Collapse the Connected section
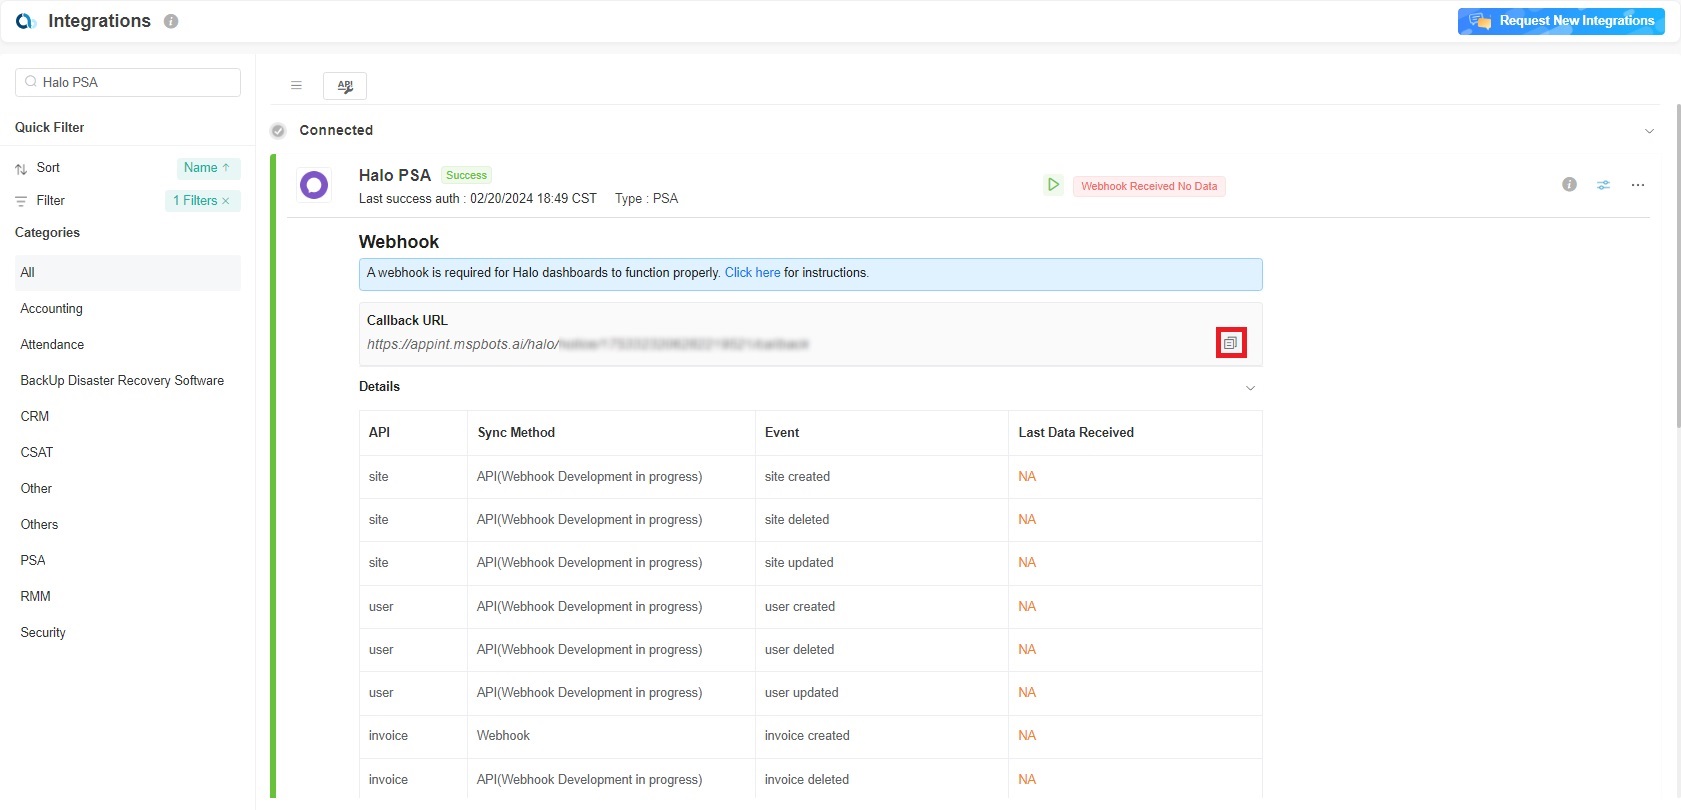This screenshot has width=1681, height=810. (1649, 131)
